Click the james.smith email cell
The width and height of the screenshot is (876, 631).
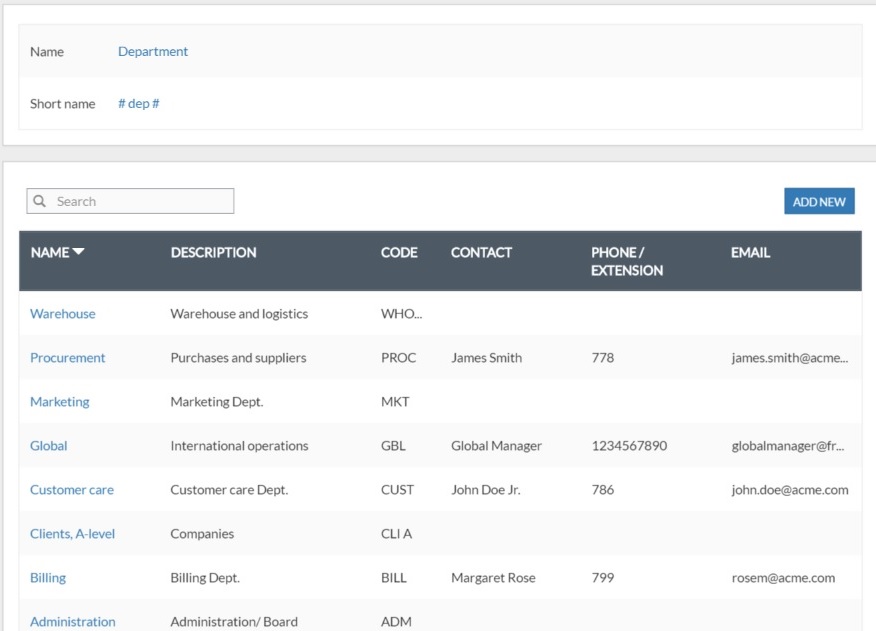click(x=789, y=358)
